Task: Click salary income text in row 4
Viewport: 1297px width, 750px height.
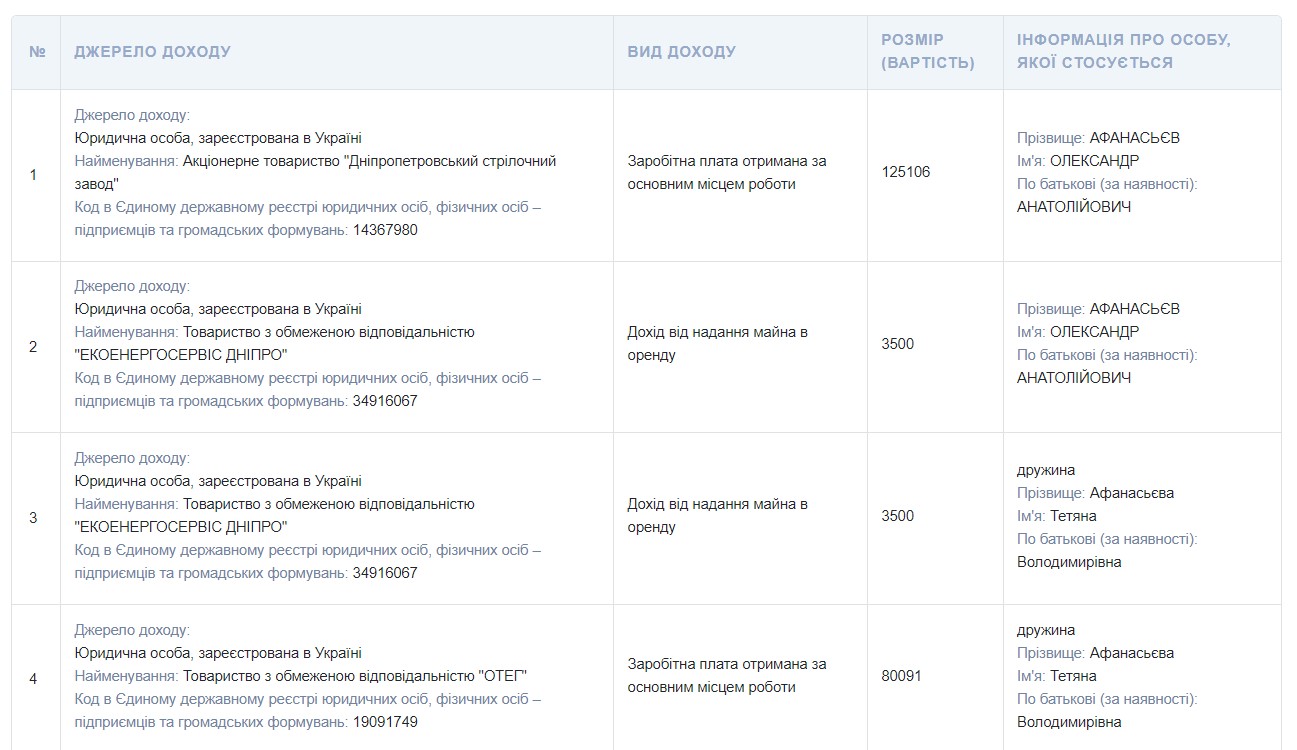Action: (x=727, y=676)
